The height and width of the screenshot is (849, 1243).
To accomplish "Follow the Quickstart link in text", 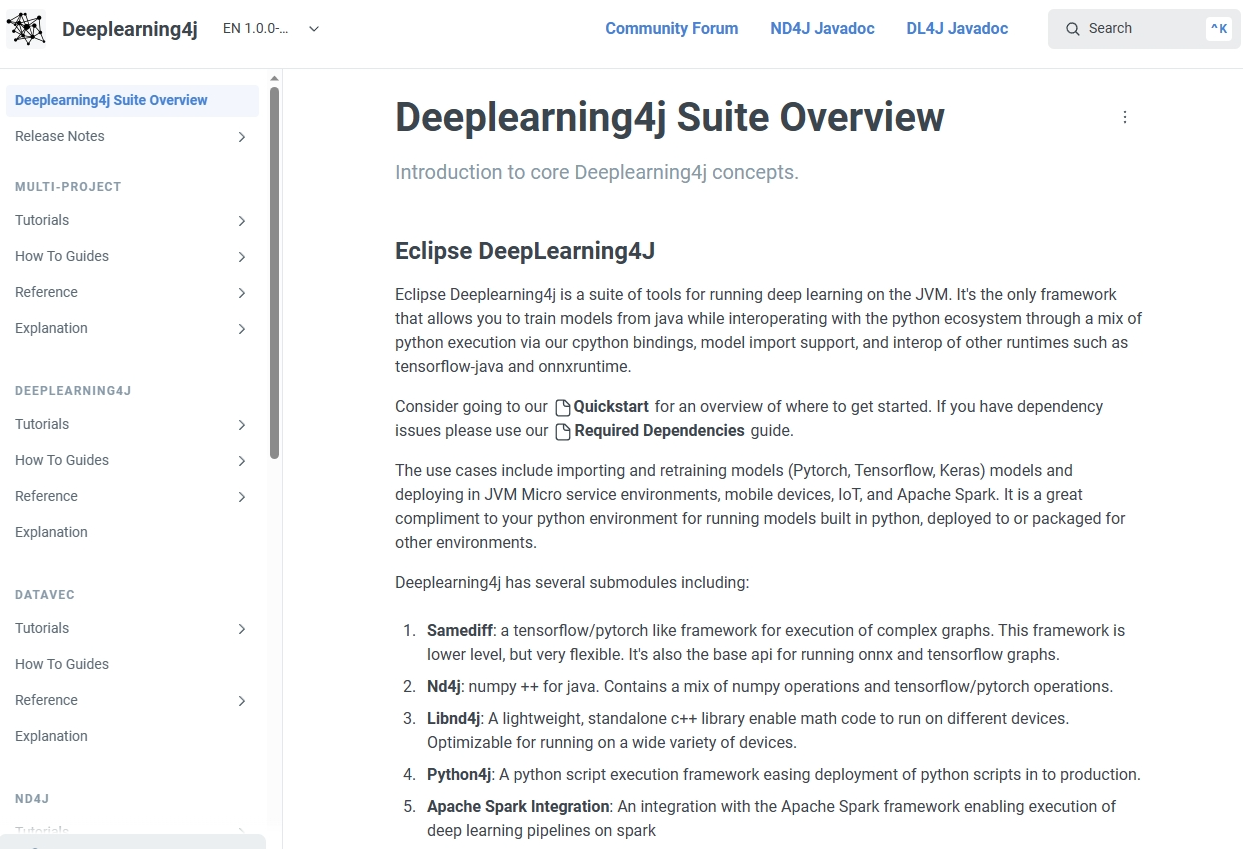I will [610, 407].
